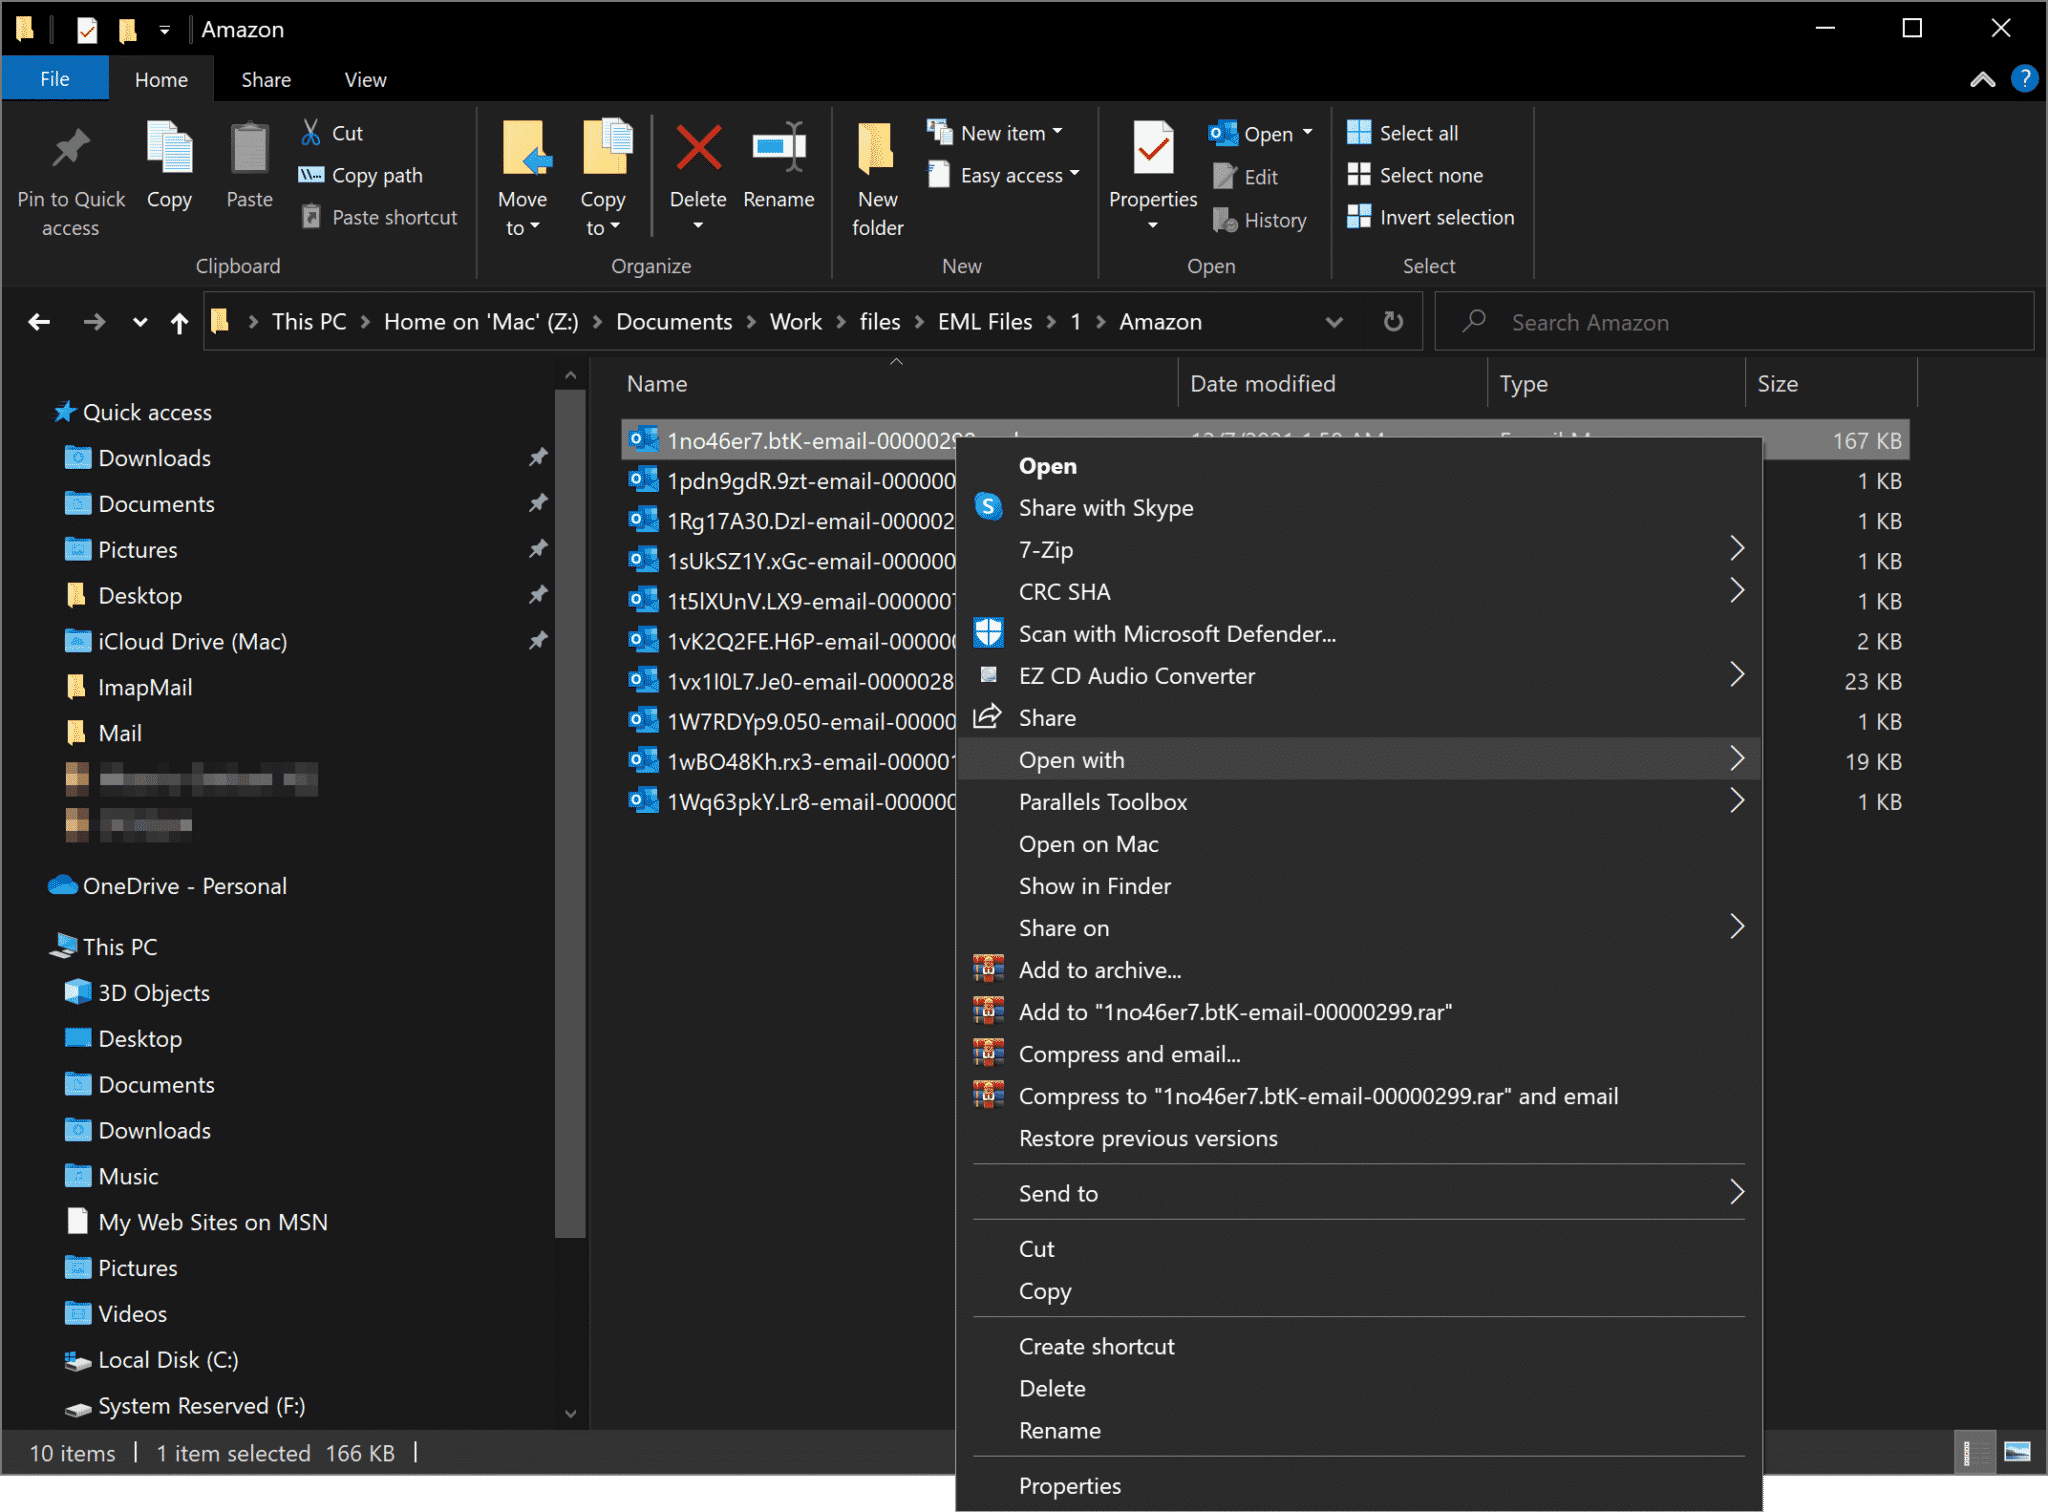Screen dimensions: 2048x1512
Task: Click the History icon in Open group
Action: tap(1225, 220)
